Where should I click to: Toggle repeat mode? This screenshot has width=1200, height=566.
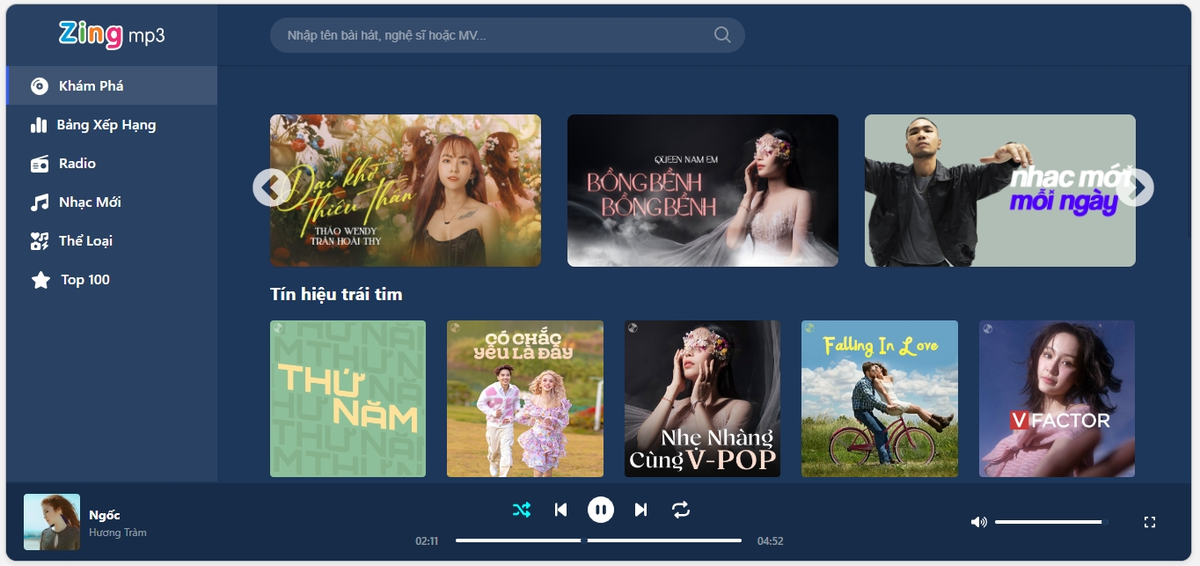681,510
